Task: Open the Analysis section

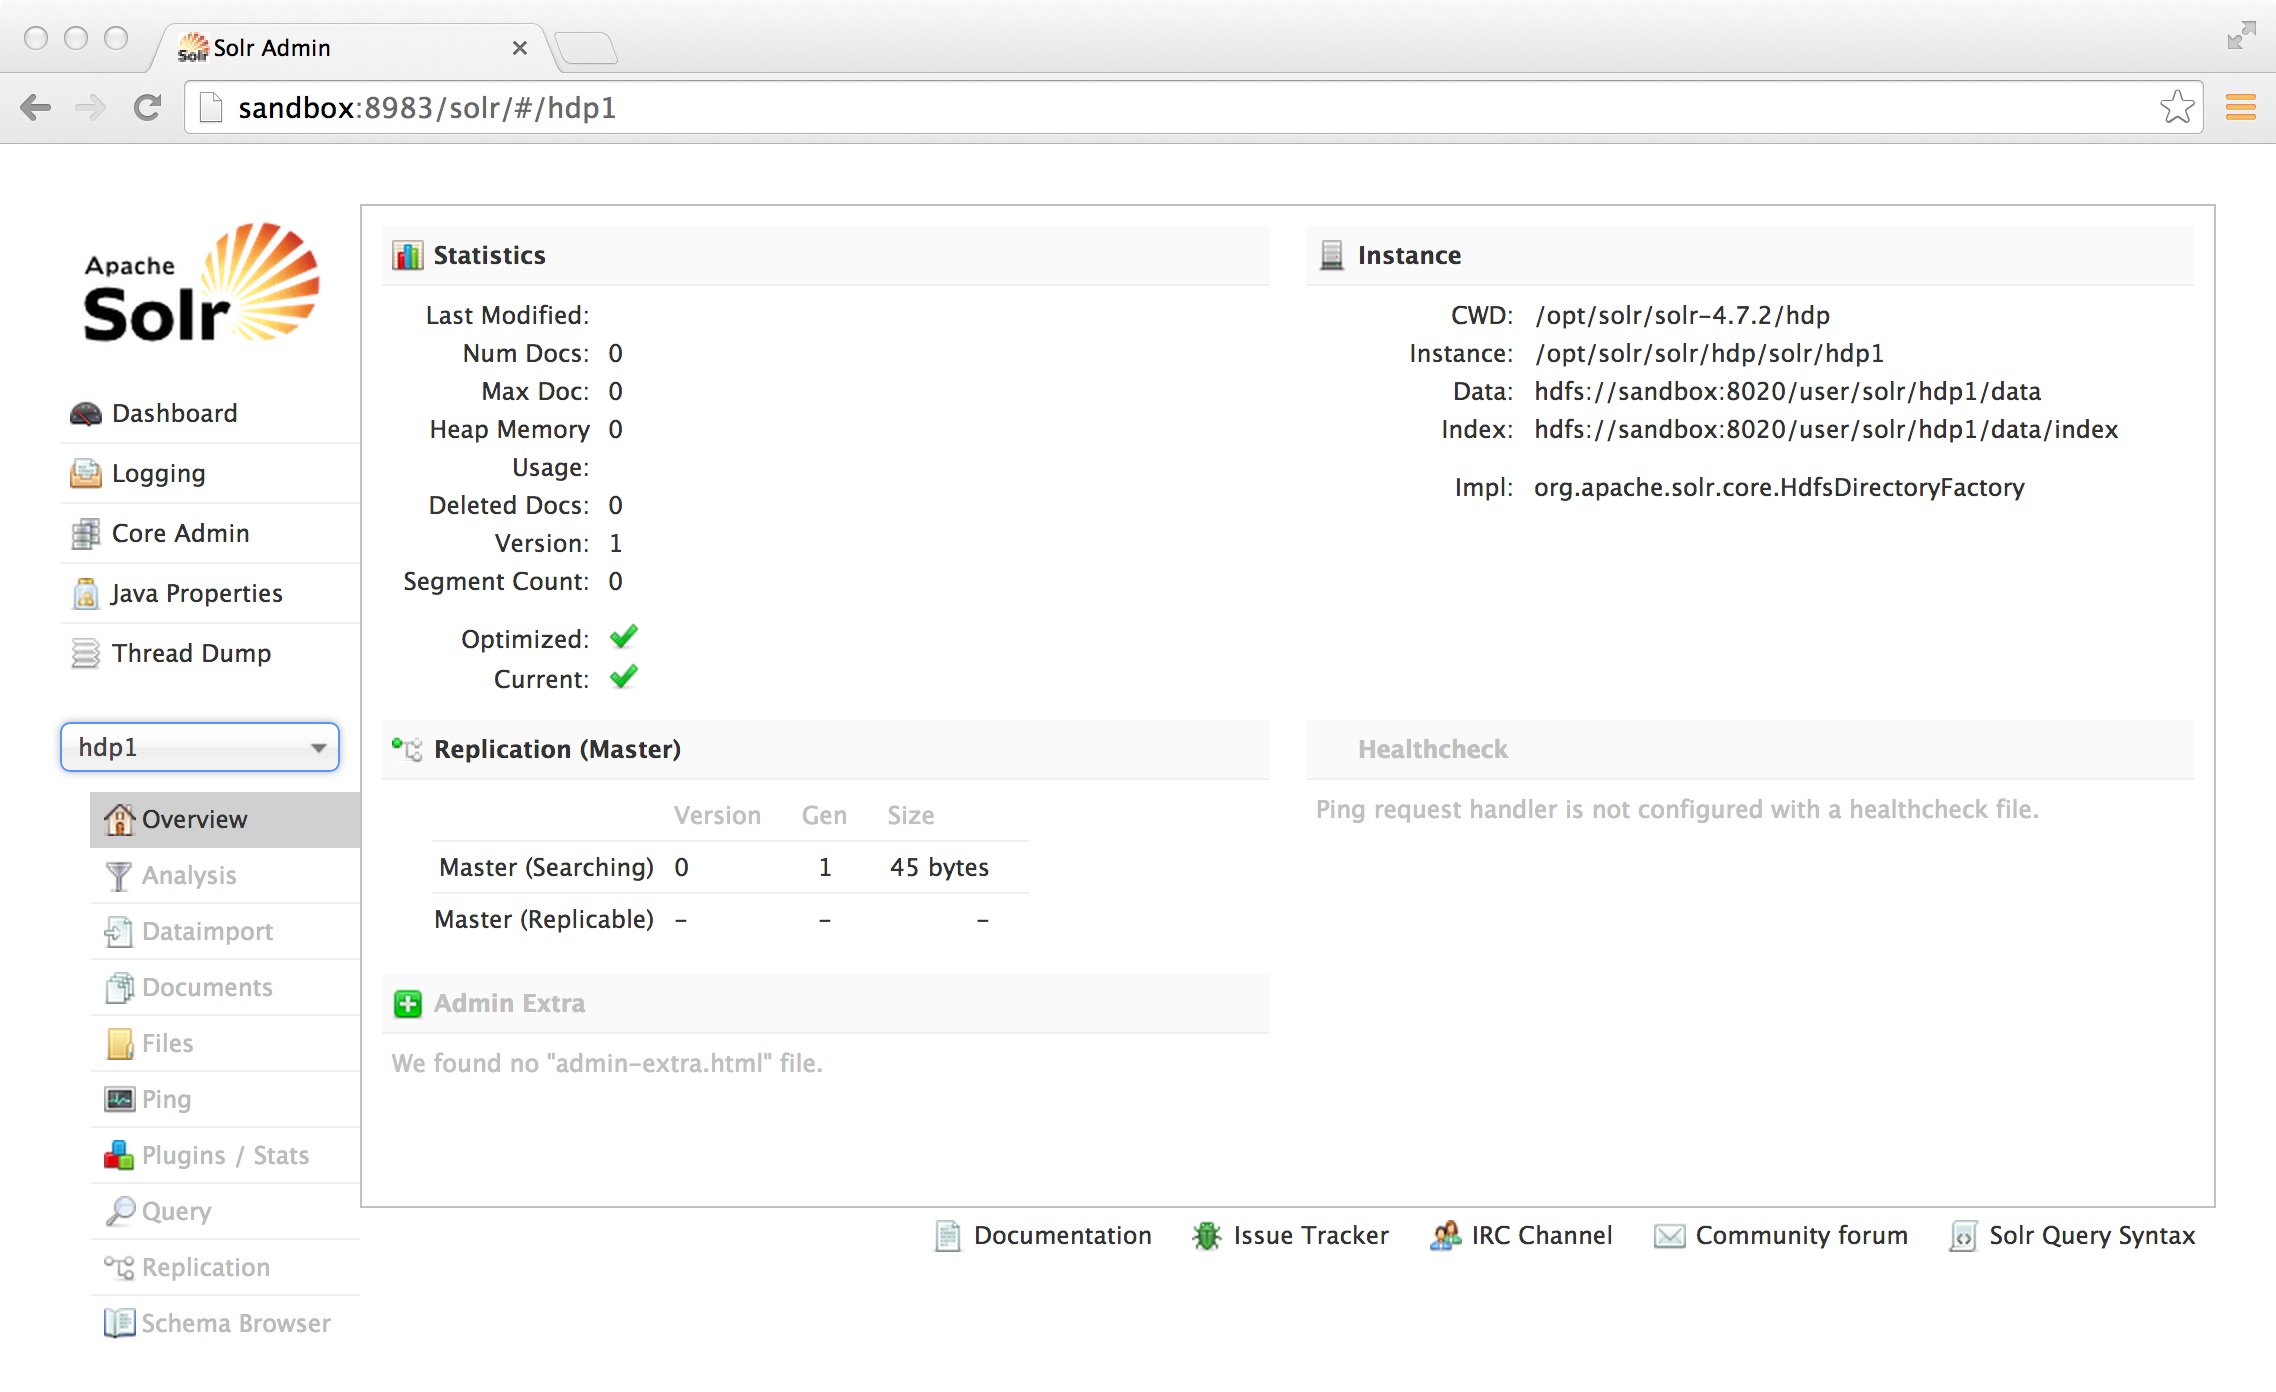Action: tap(189, 876)
